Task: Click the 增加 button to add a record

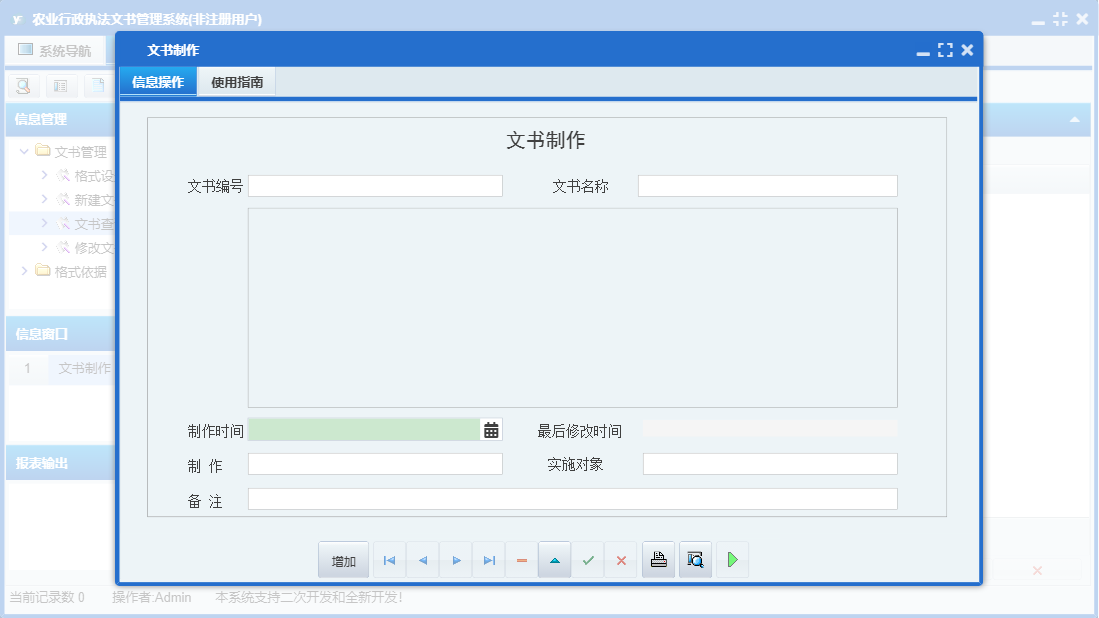Action: pos(343,559)
